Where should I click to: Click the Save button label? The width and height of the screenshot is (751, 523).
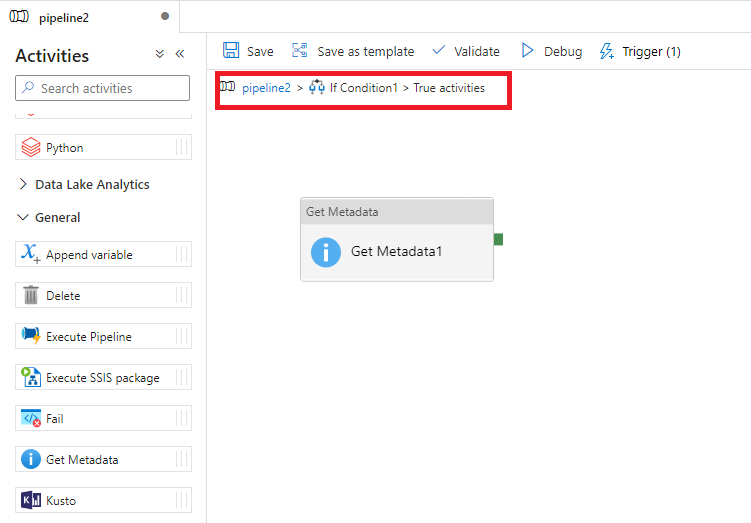point(260,51)
